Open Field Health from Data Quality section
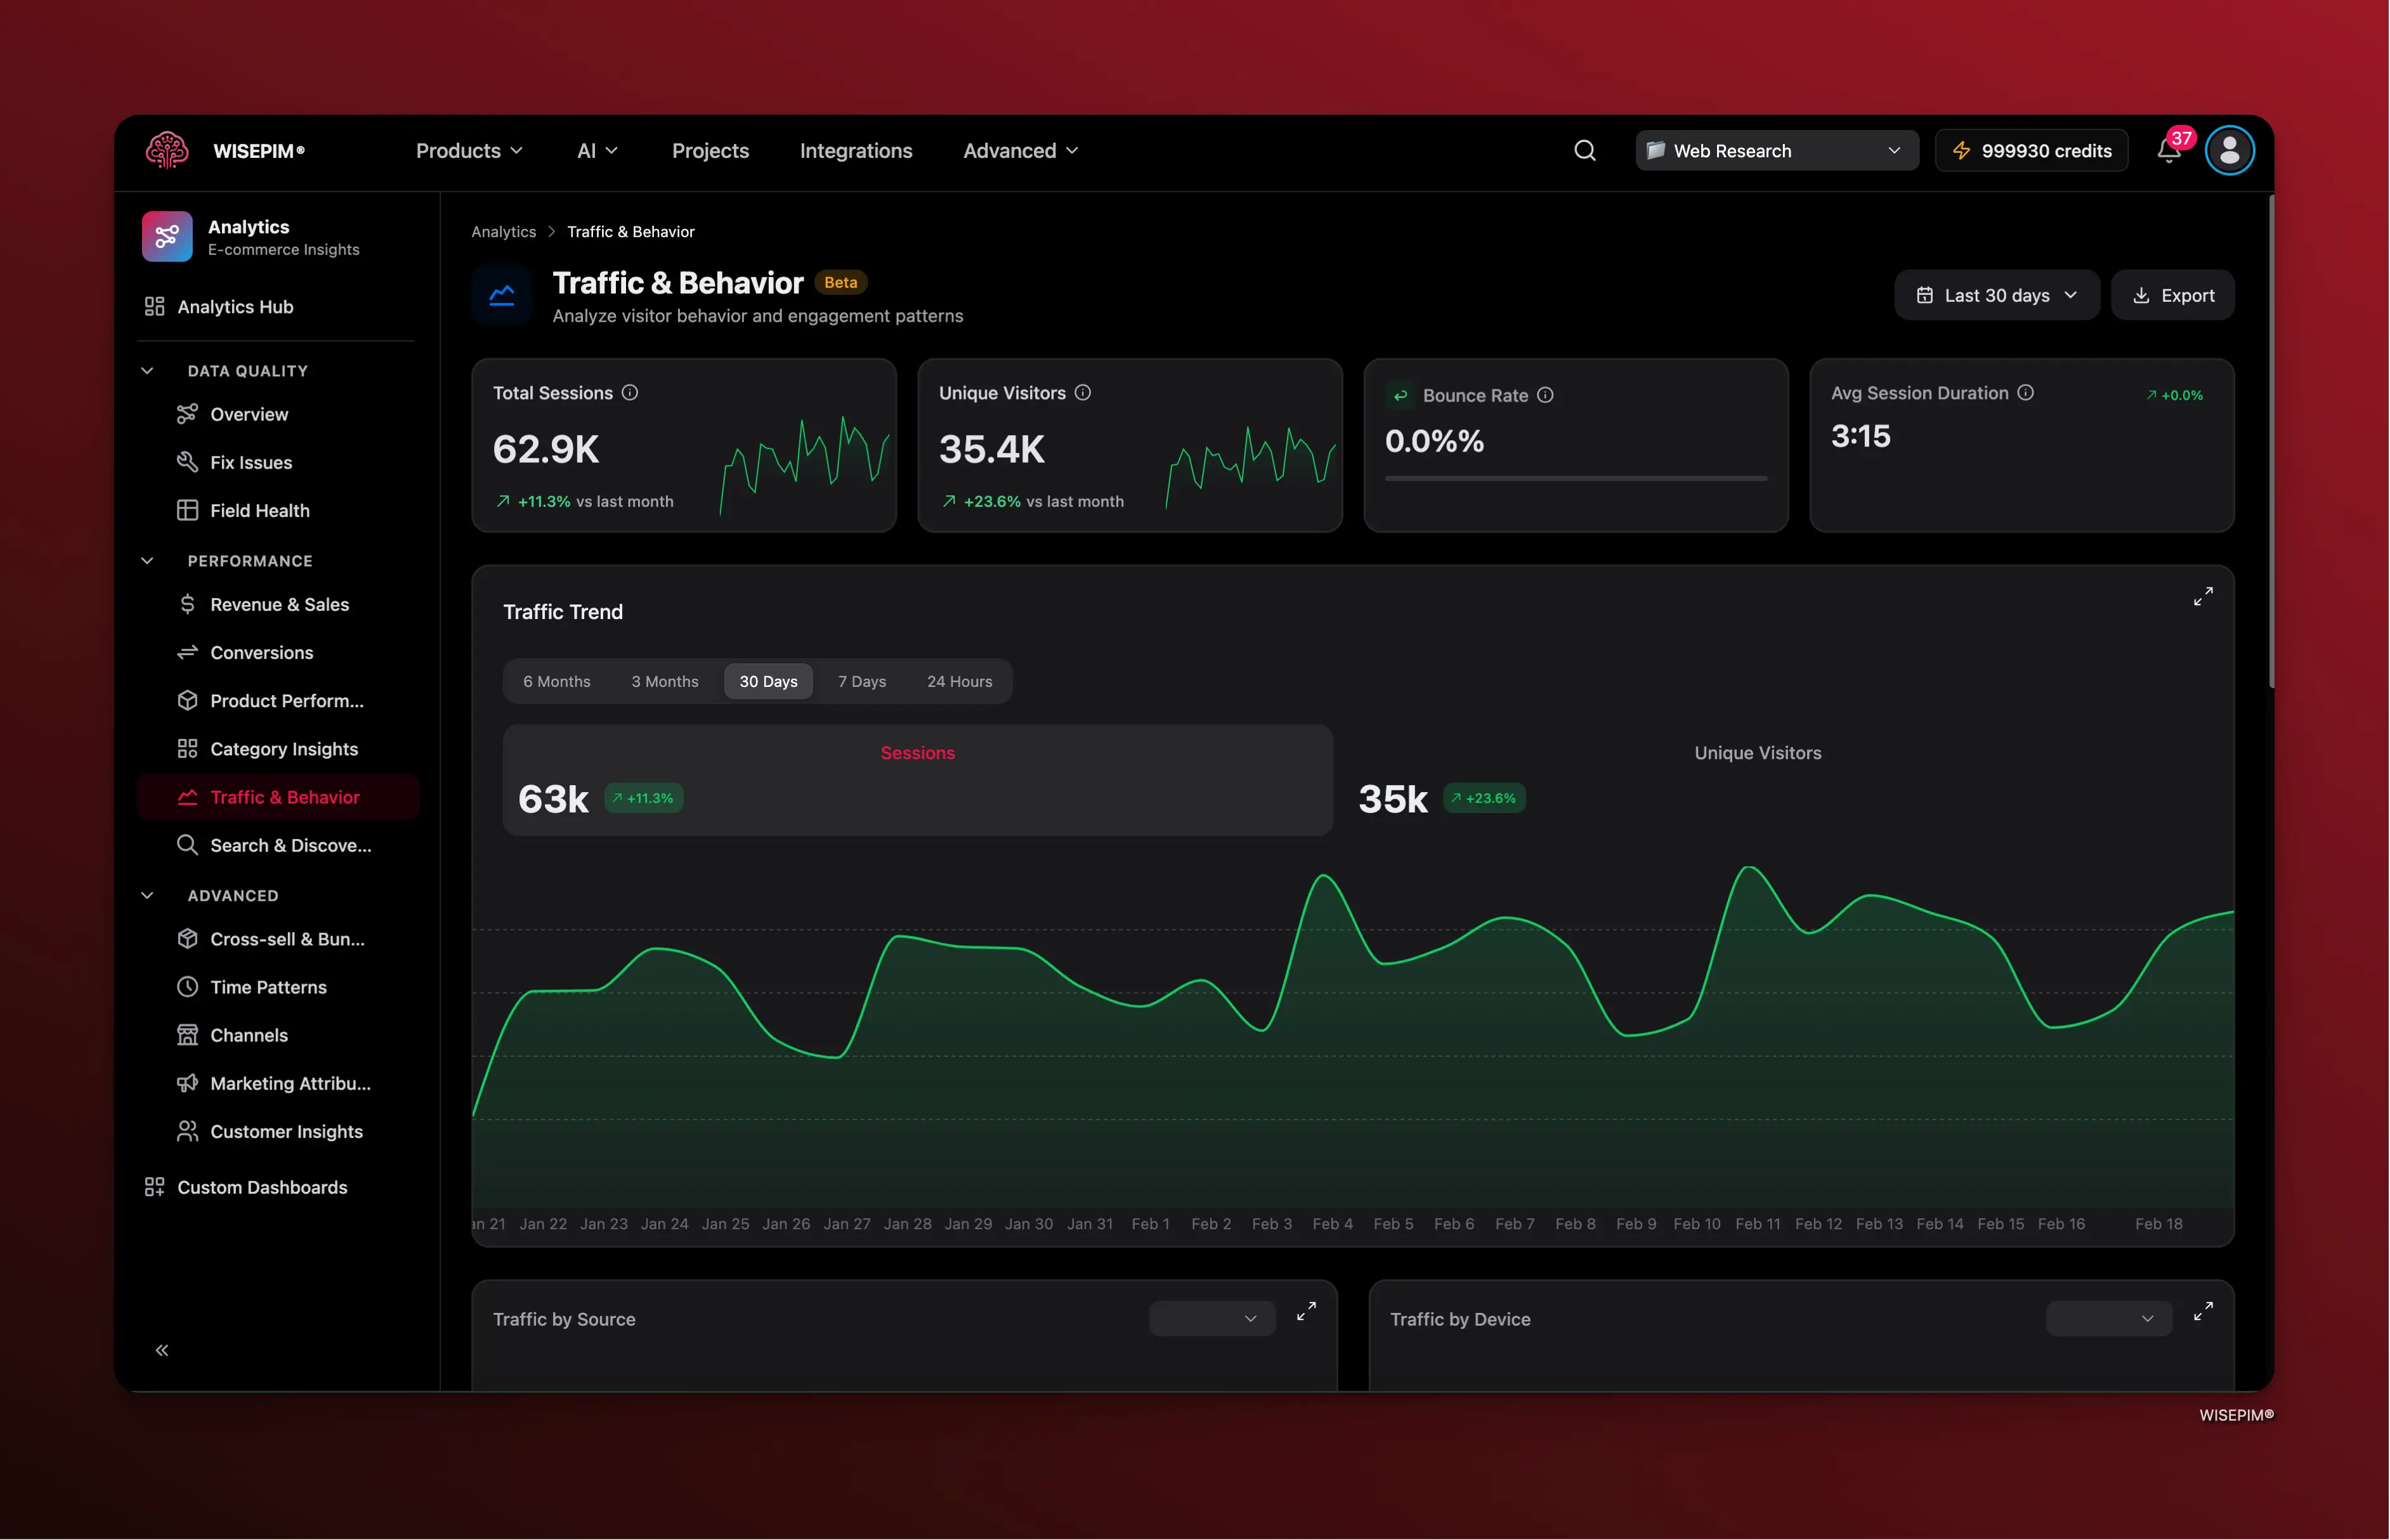This screenshot has width=2390, height=1540. [x=259, y=510]
